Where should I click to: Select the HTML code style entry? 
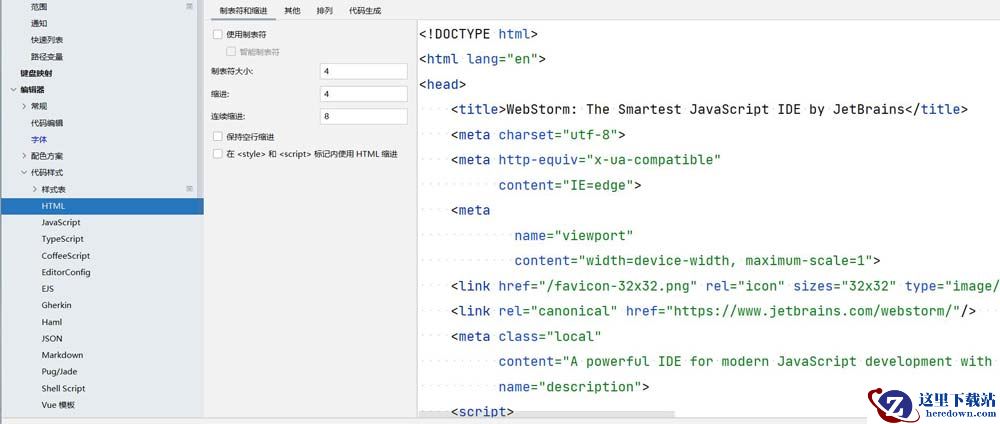coord(102,206)
